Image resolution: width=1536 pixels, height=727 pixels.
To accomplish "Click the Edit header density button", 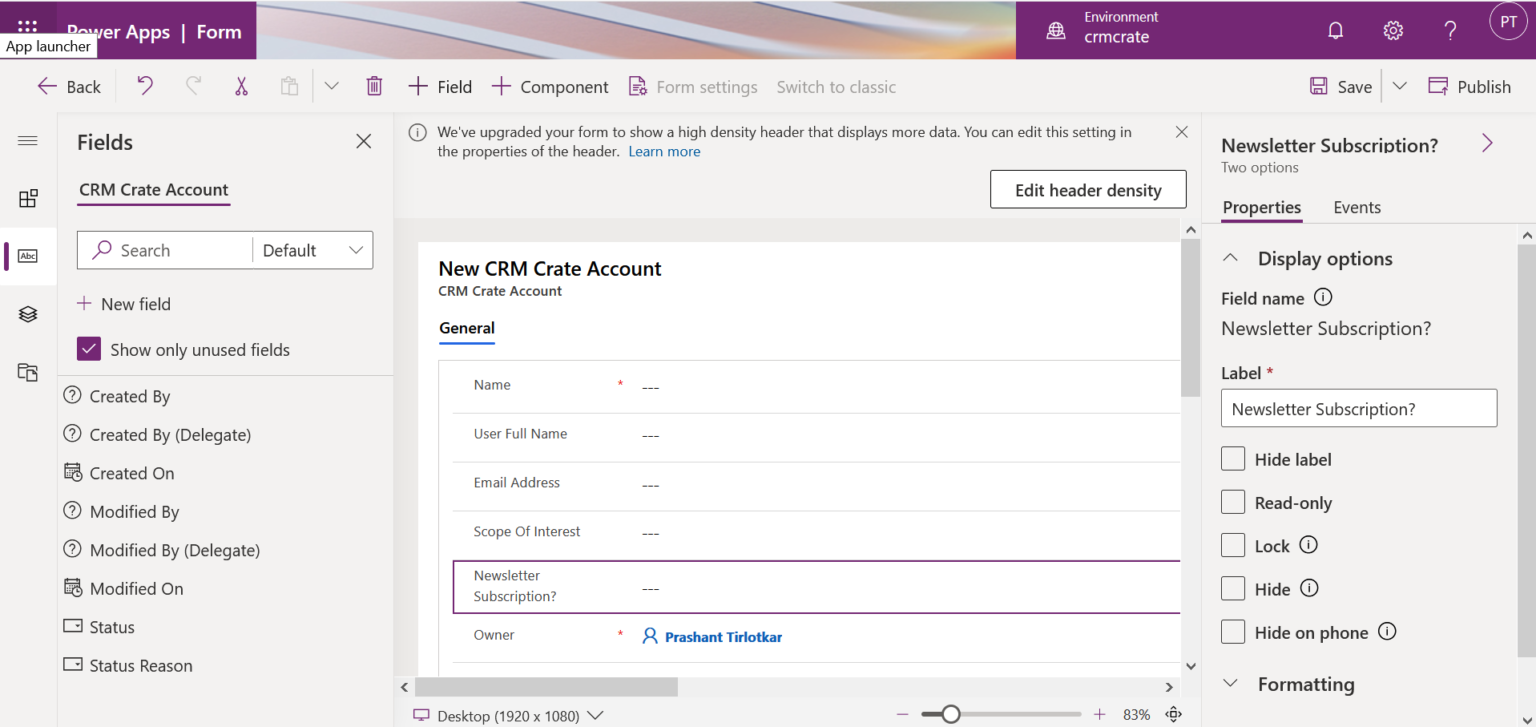I will tap(1088, 189).
